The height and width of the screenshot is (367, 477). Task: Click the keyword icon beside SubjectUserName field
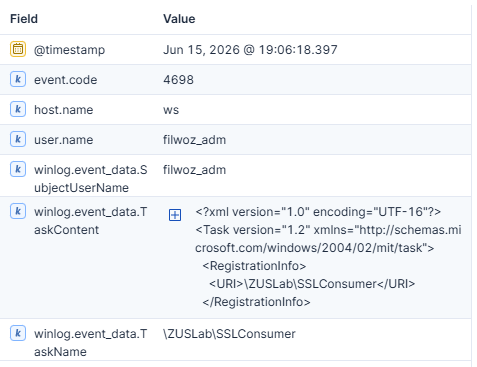pos(18,169)
